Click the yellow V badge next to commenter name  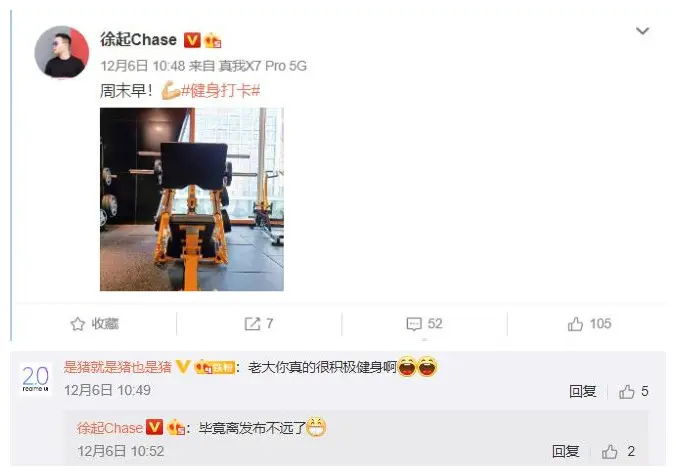point(183,367)
